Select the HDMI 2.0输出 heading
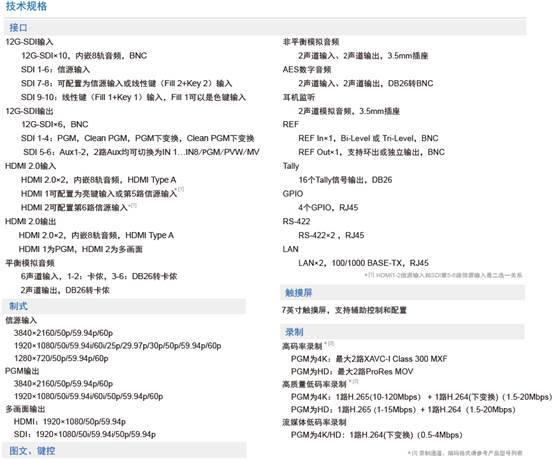 [30, 222]
